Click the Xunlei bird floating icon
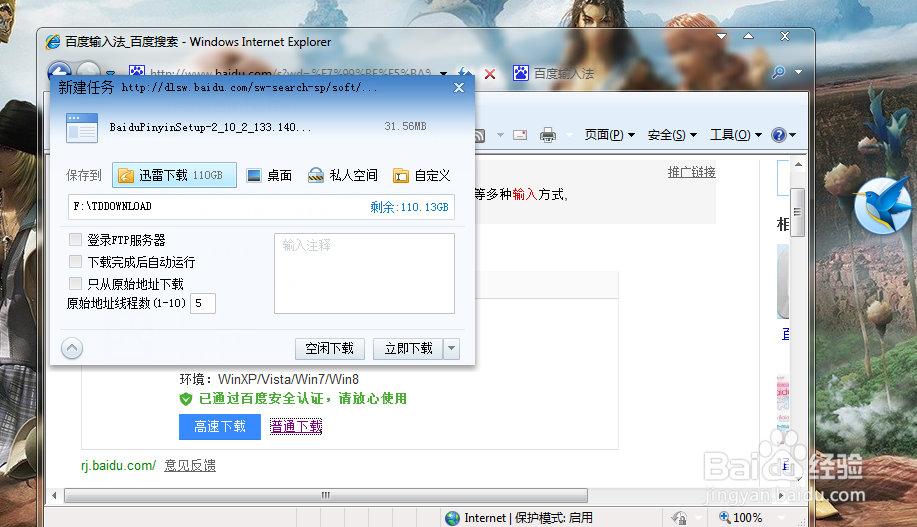This screenshot has width=917, height=527. (882, 205)
